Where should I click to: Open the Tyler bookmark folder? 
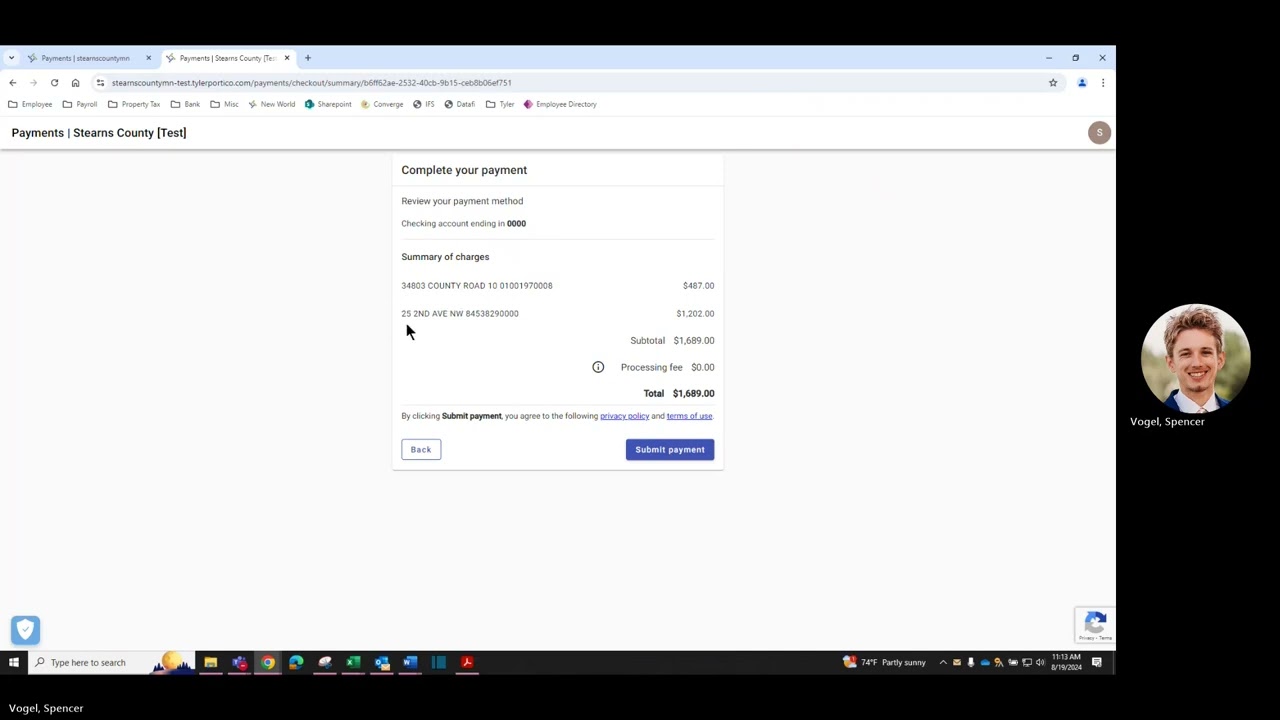pos(500,104)
